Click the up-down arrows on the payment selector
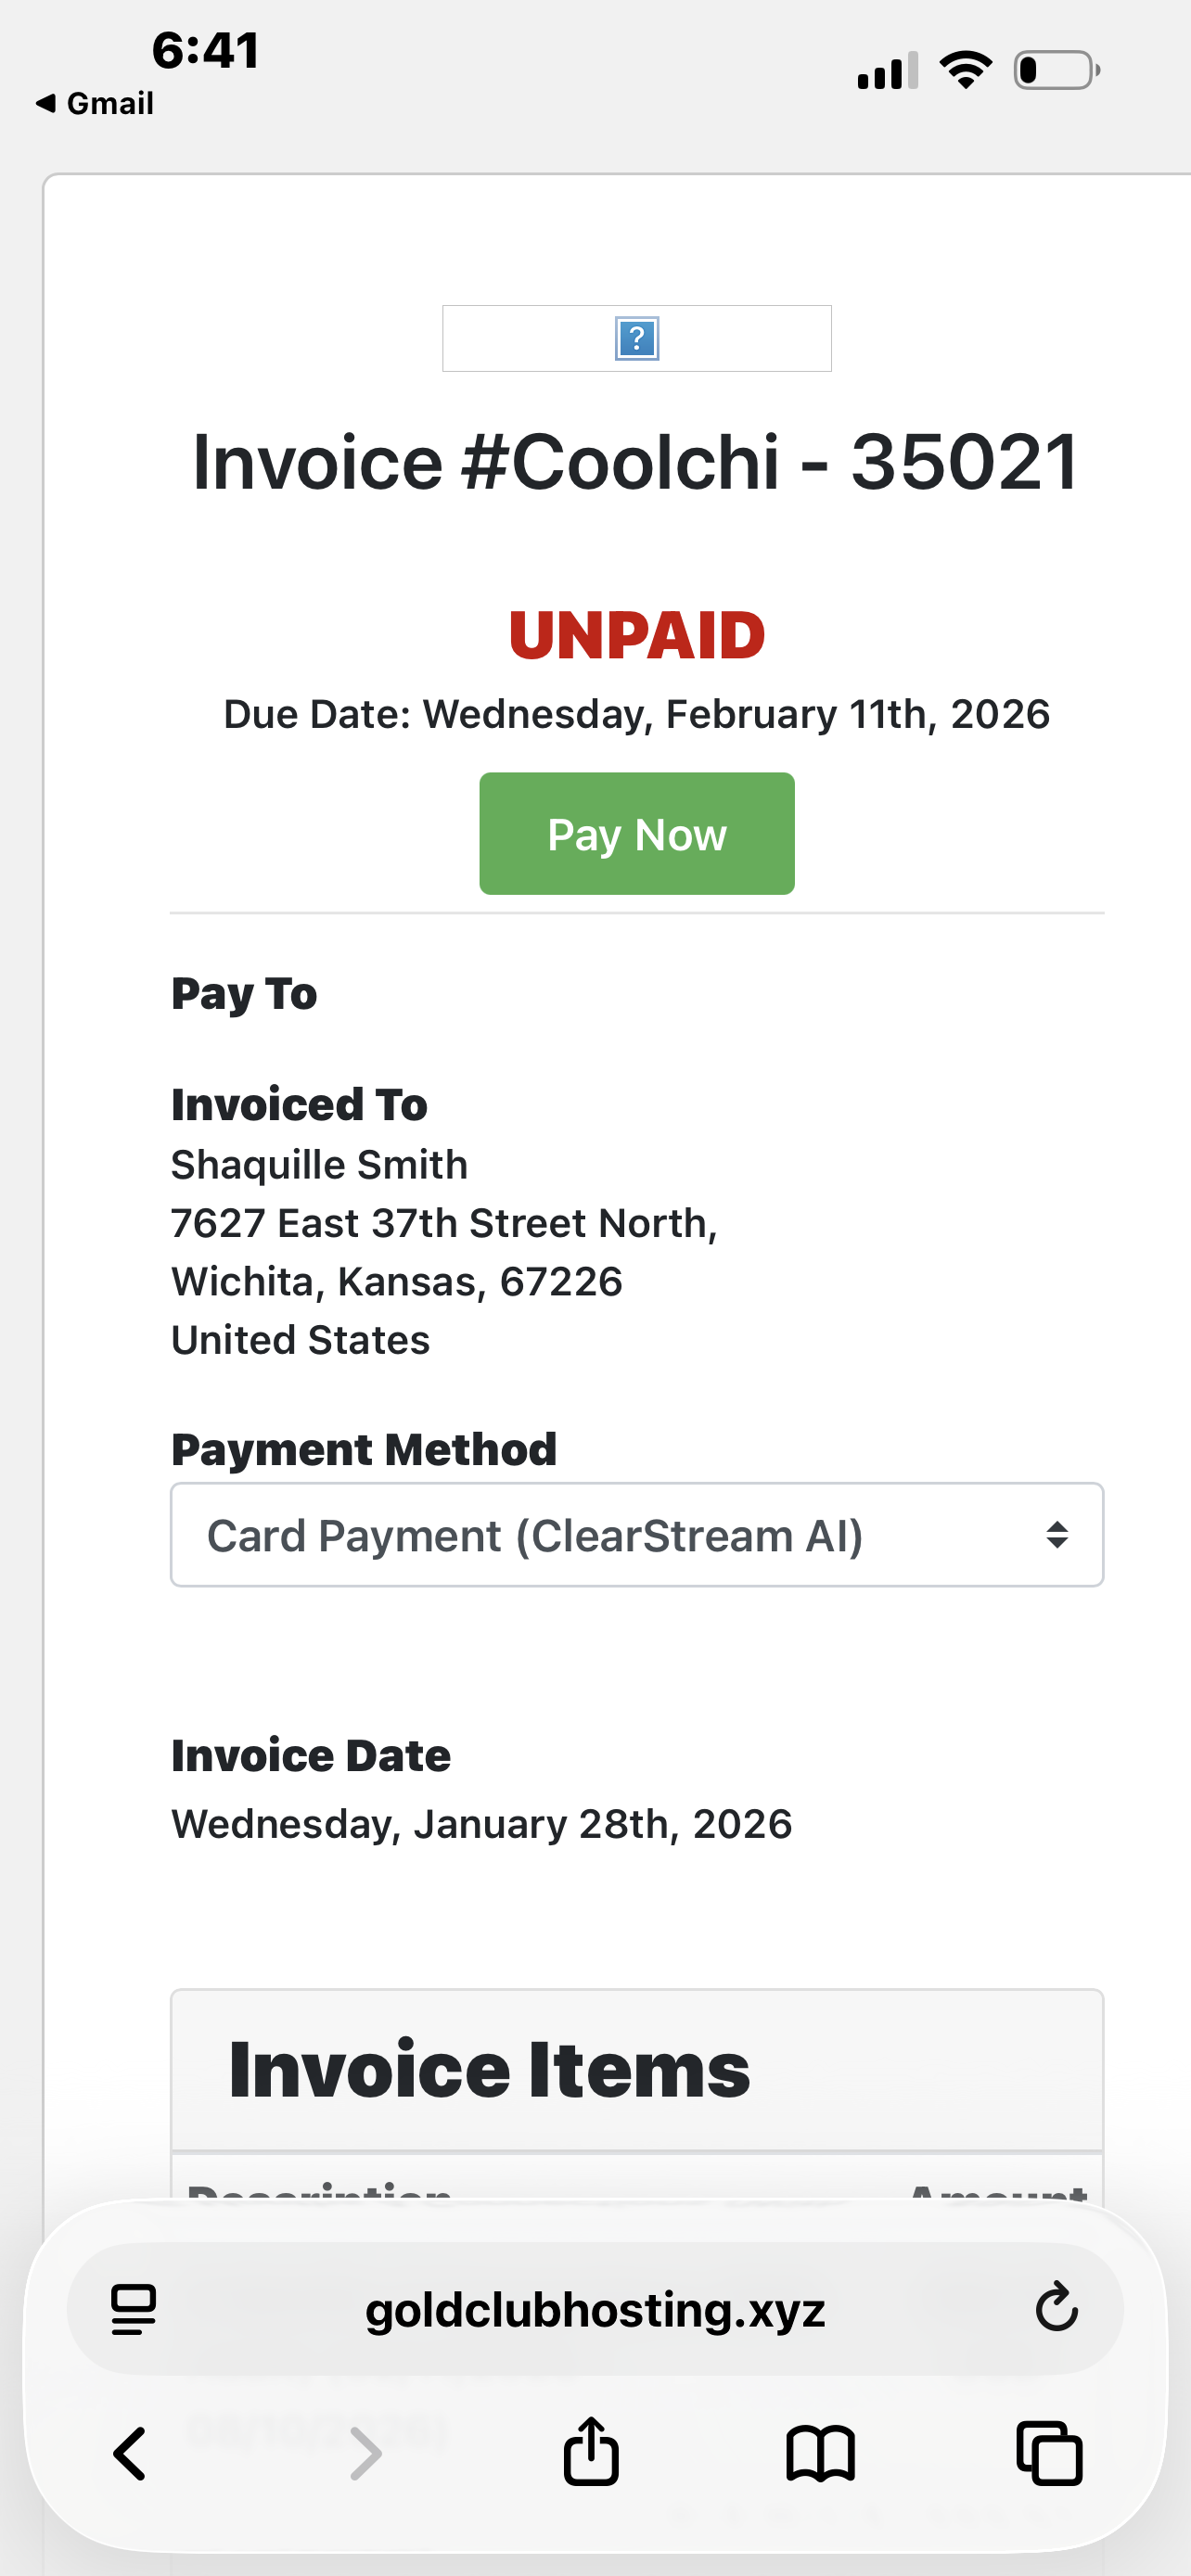Viewport: 1191px width, 2576px height. [x=1057, y=1535]
